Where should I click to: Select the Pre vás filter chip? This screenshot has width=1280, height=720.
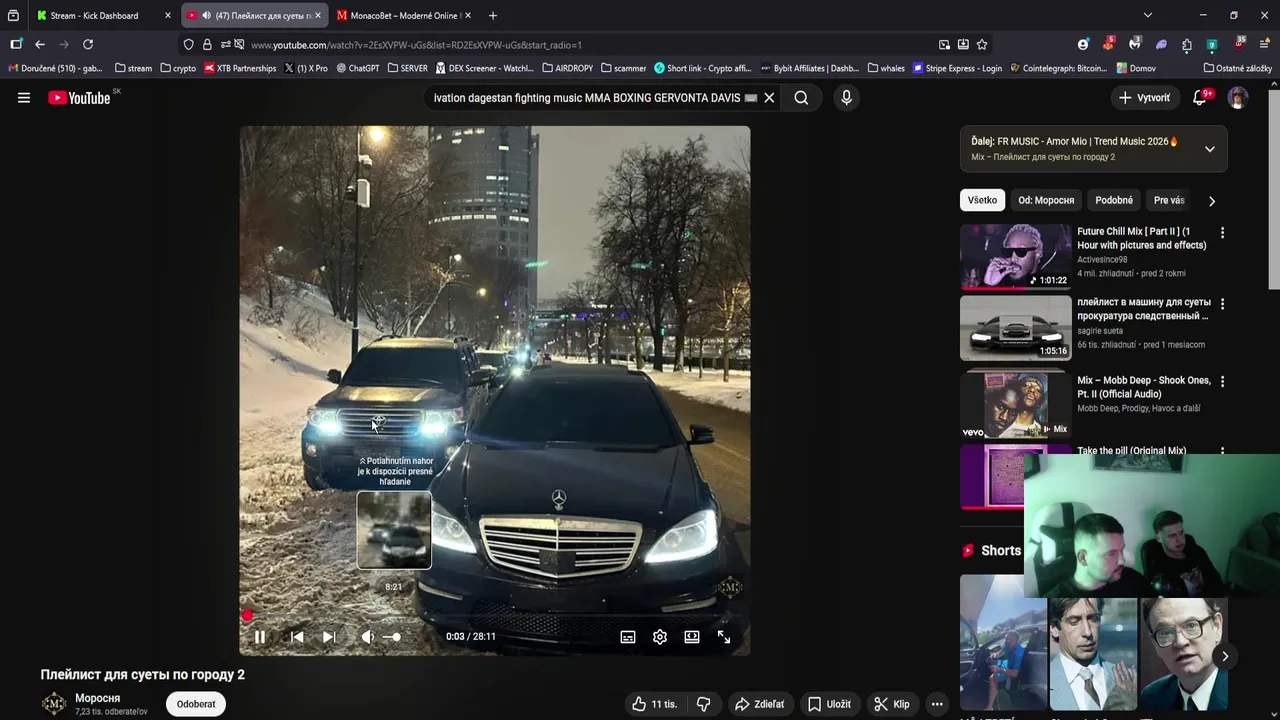tap(1169, 200)
